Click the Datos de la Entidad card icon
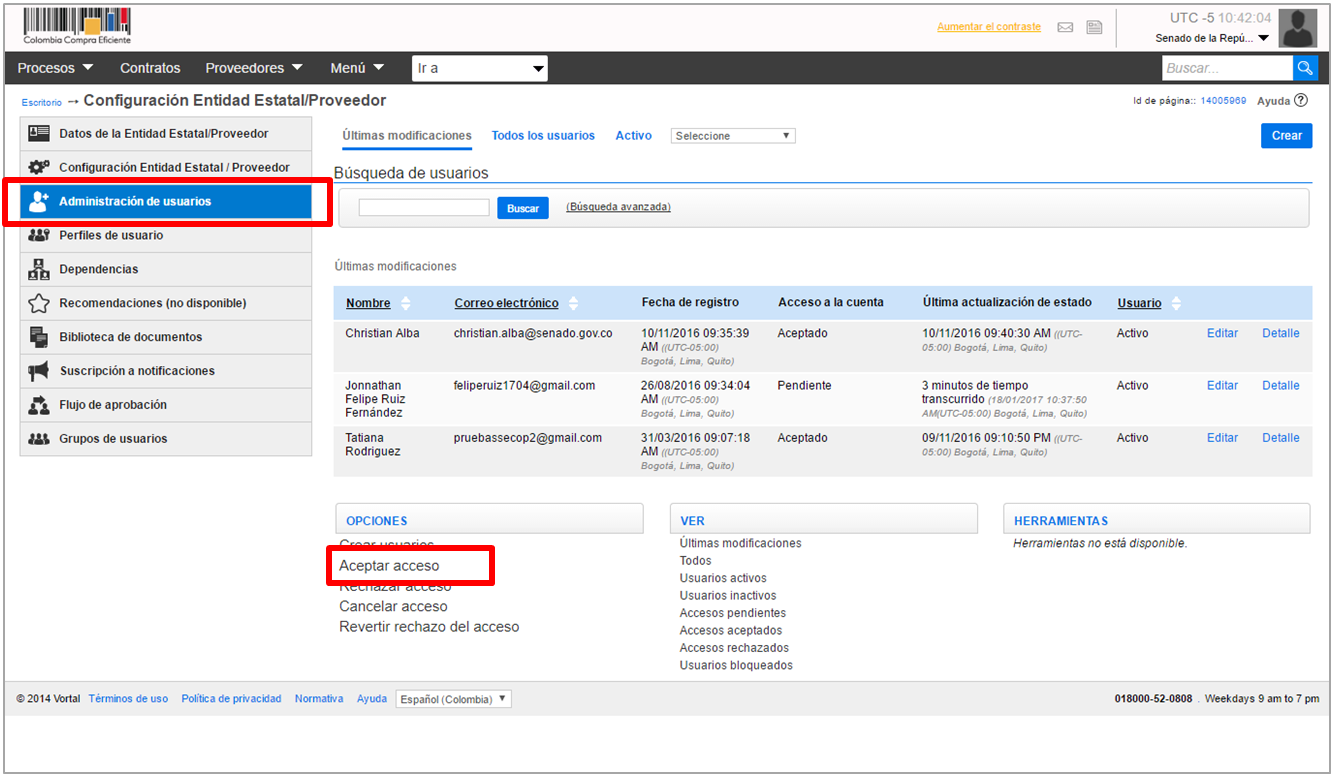The height and width of the screenshot is (776, 1333). (39, 133)
